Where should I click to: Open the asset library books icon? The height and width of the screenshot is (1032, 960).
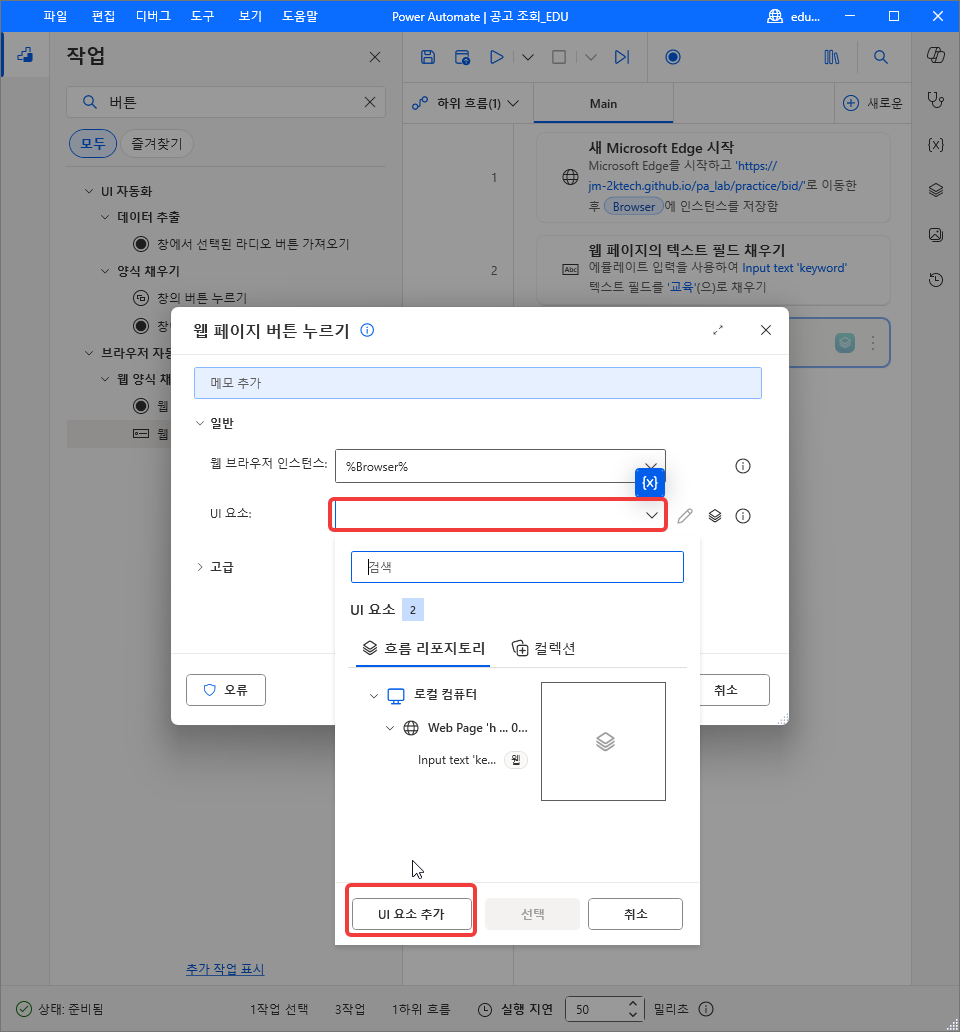tap(832, 57)
